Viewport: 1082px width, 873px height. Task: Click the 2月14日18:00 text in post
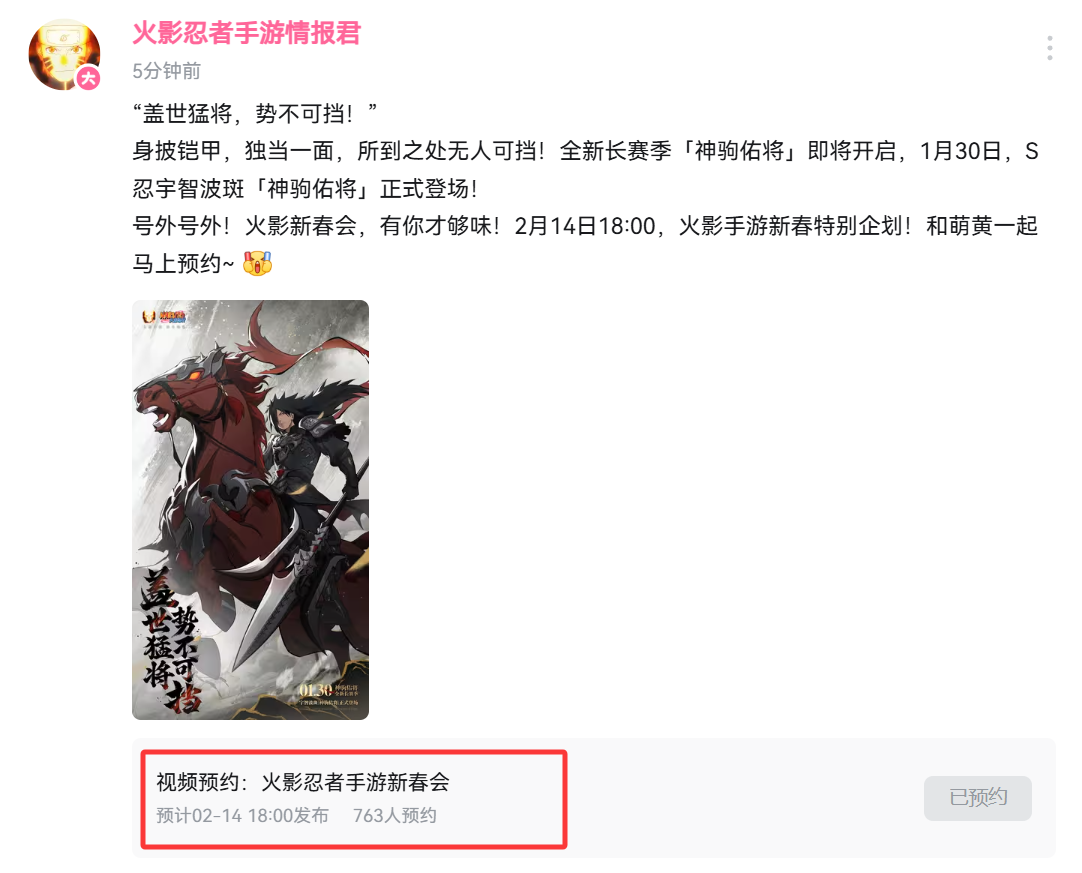585,226
